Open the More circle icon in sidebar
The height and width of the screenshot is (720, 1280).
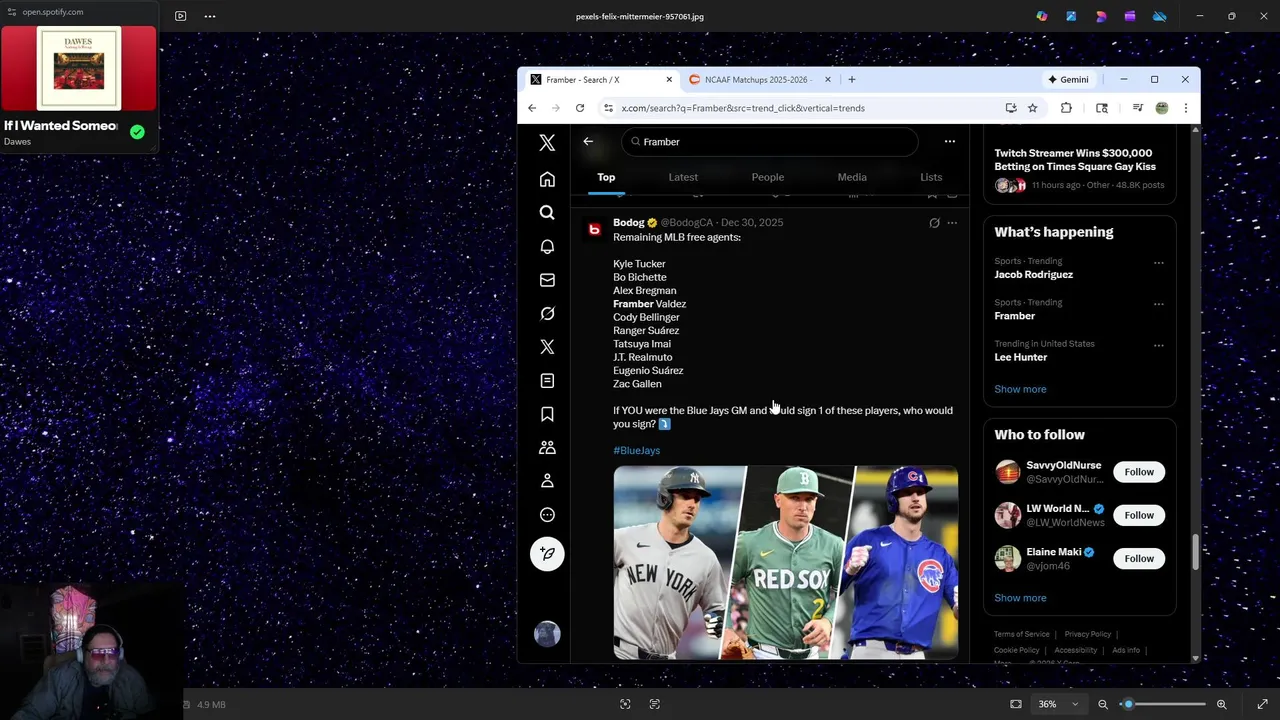(x=547, y=515)
